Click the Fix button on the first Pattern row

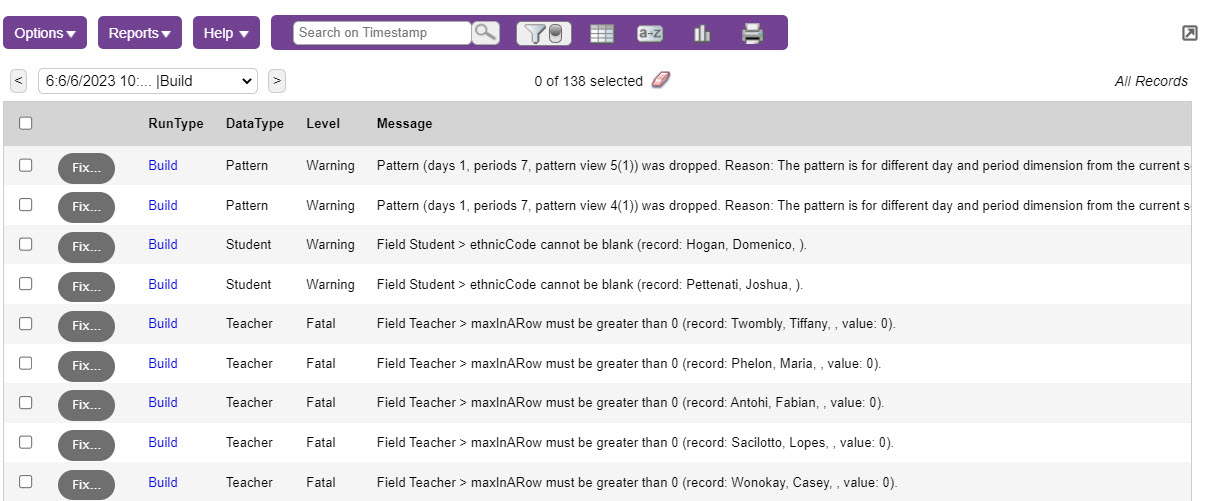click(x=86, y=167)
